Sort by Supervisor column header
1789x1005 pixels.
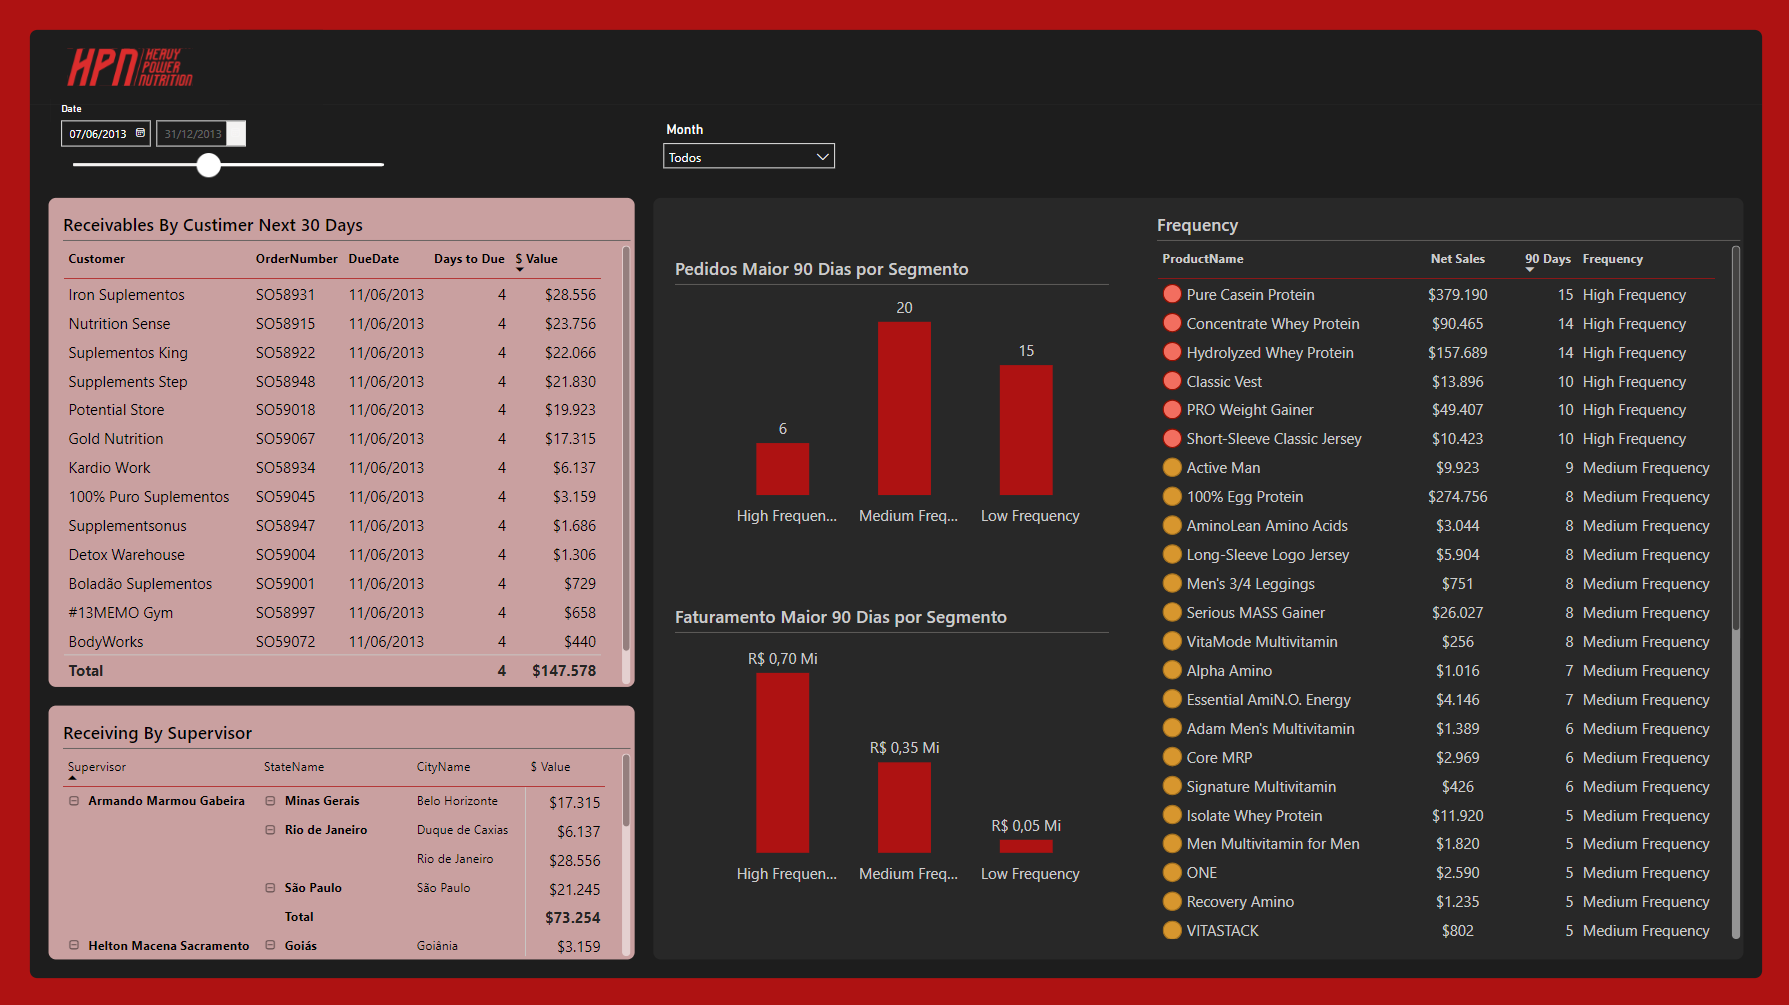(x=97, y=767)
